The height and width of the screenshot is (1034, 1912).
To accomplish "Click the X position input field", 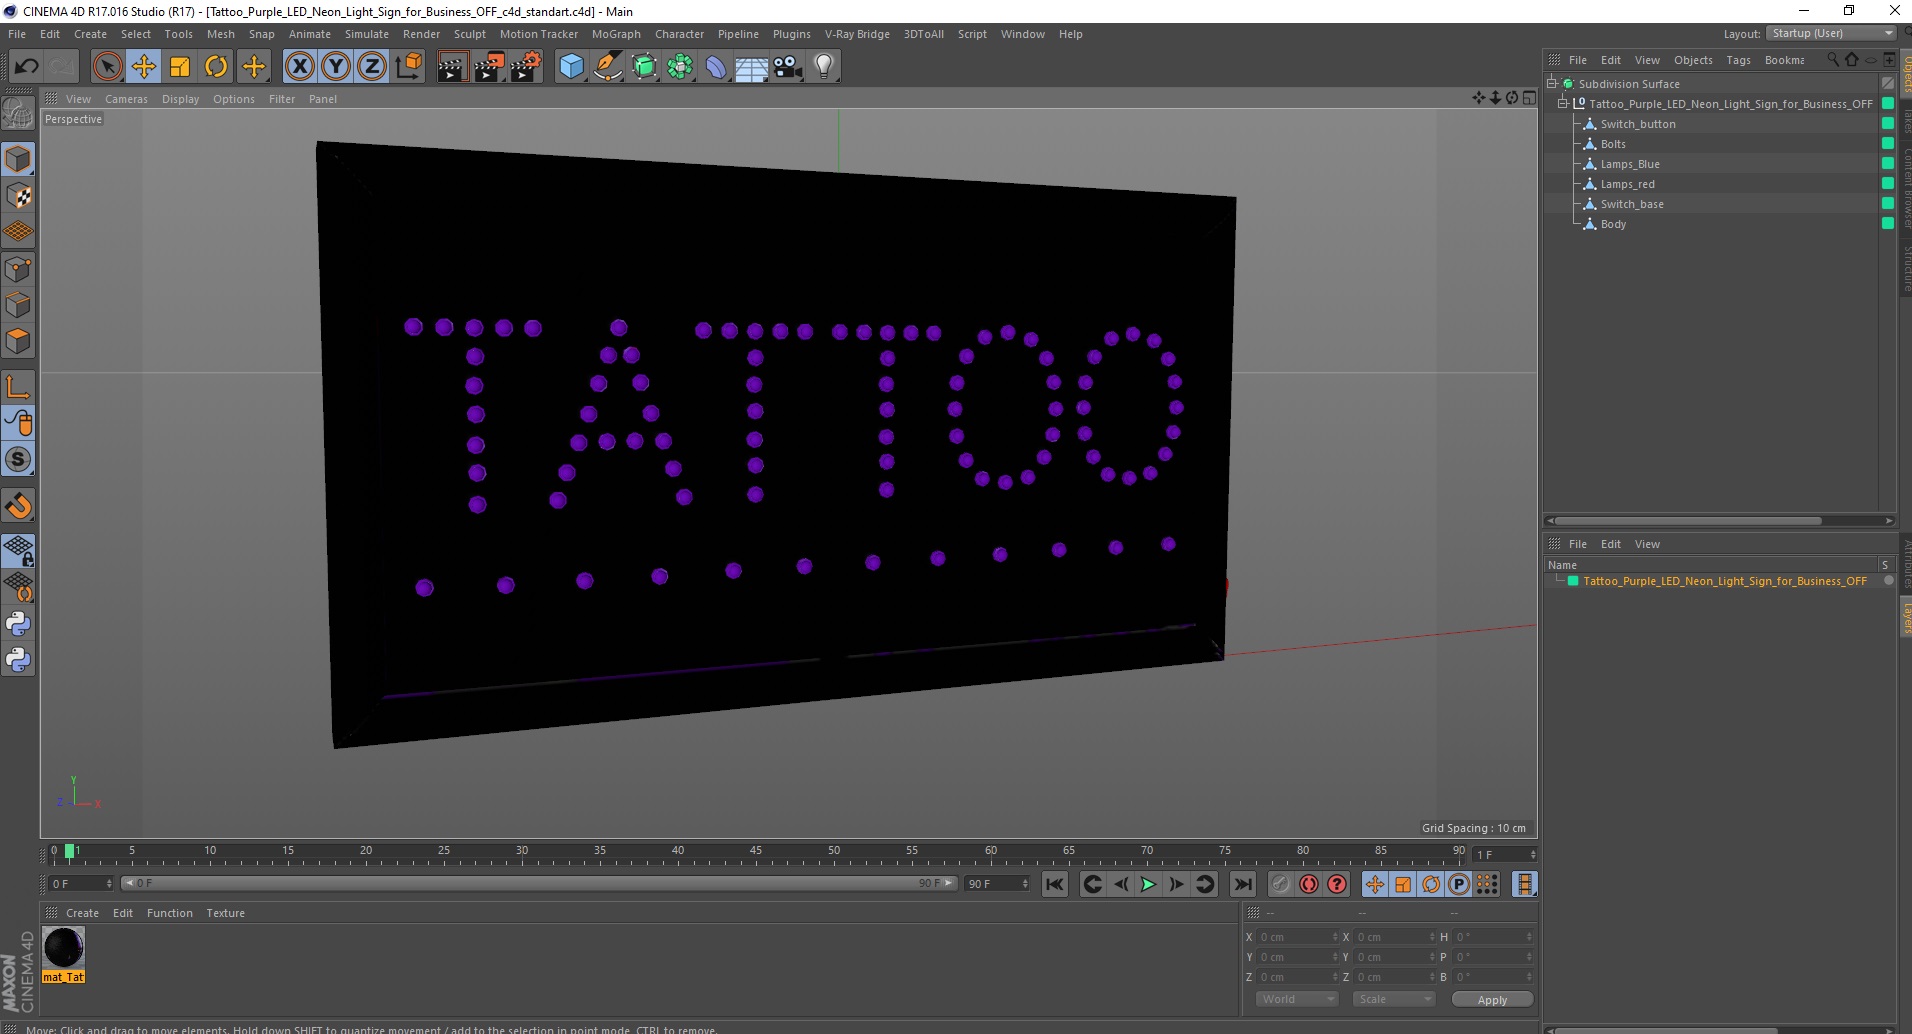I will pyautogui.click(x=1297, y=937).
